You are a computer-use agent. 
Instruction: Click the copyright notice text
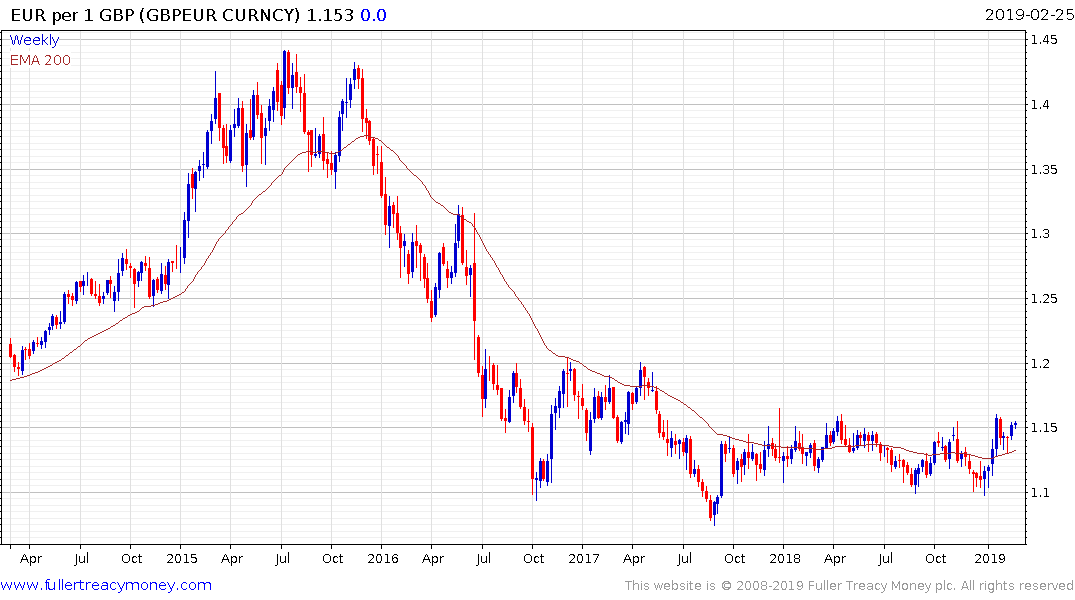(x=849, y=586)
